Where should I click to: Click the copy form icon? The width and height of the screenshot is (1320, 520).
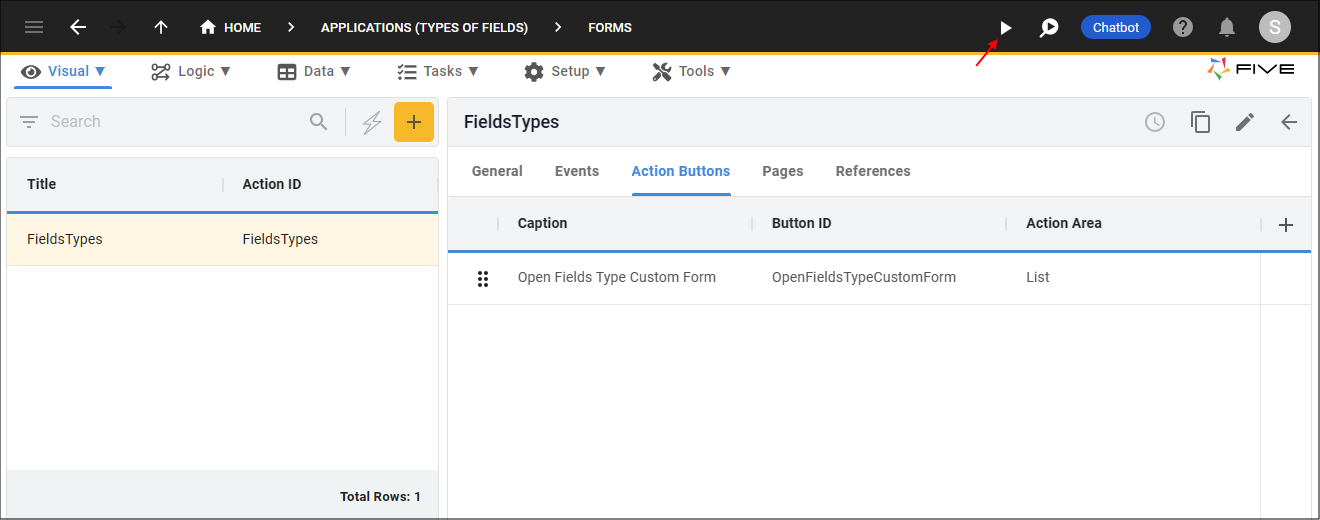pyautogui.click(x=1200, y=122)
